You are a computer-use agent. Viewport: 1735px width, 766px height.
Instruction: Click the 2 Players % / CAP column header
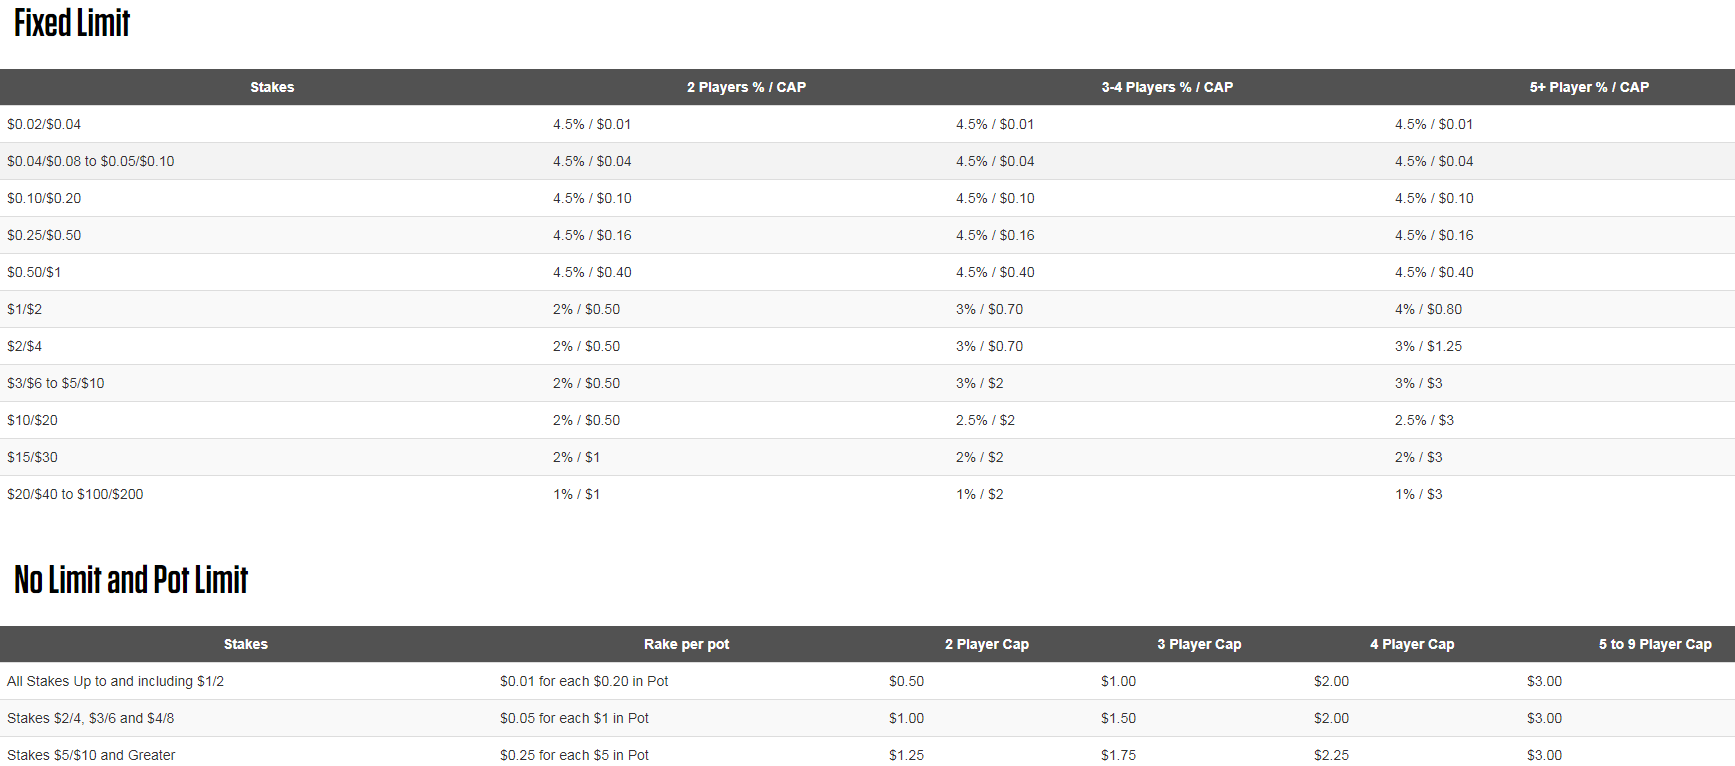pyautogui.click(x=746, y=87)
